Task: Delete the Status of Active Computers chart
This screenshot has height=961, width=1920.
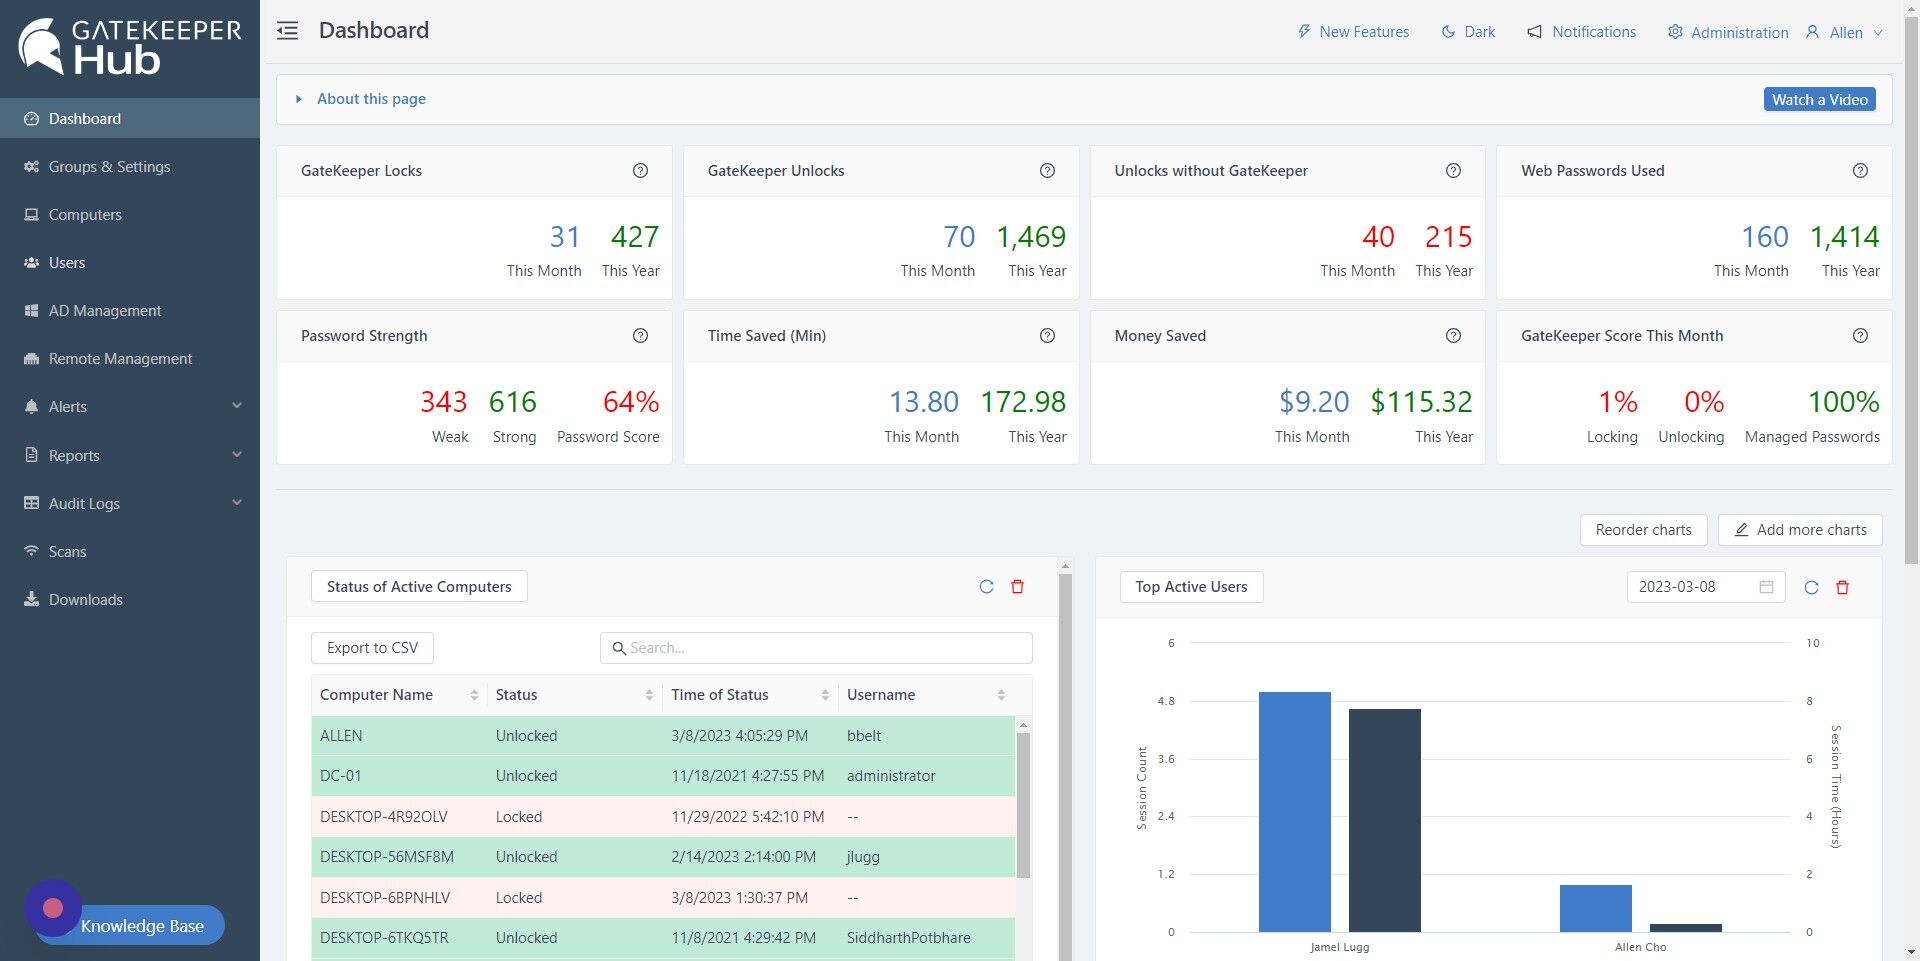Action: pos(1017,587)
